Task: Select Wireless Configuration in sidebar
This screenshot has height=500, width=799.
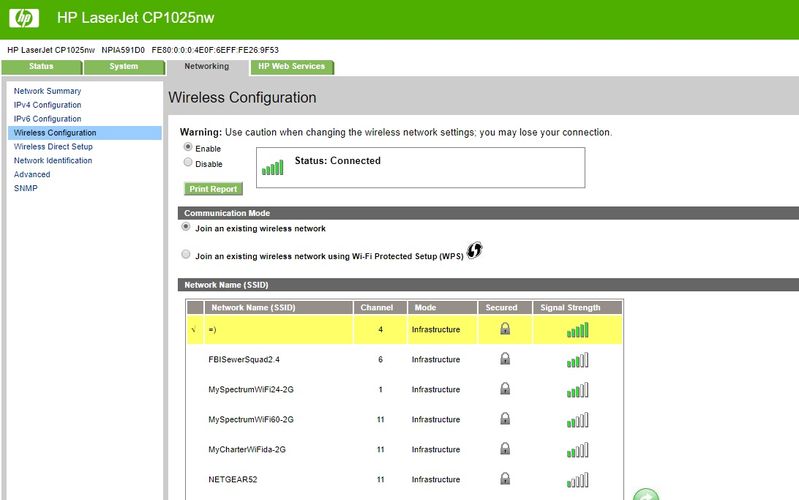Action: coord(85,133)
